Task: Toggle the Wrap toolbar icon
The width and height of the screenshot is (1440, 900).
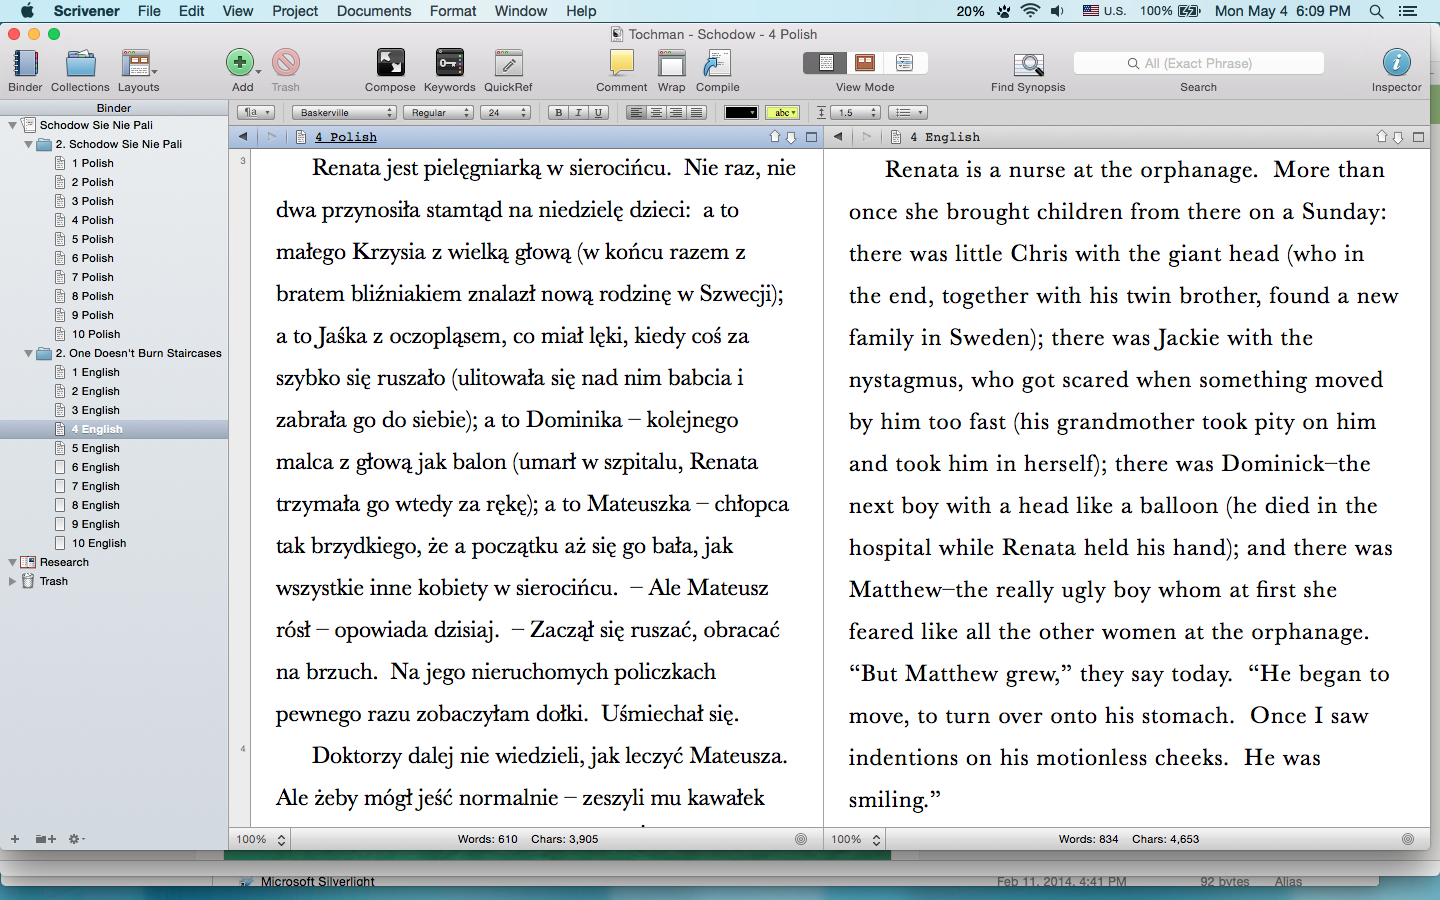Action: [x=671, y=63]
